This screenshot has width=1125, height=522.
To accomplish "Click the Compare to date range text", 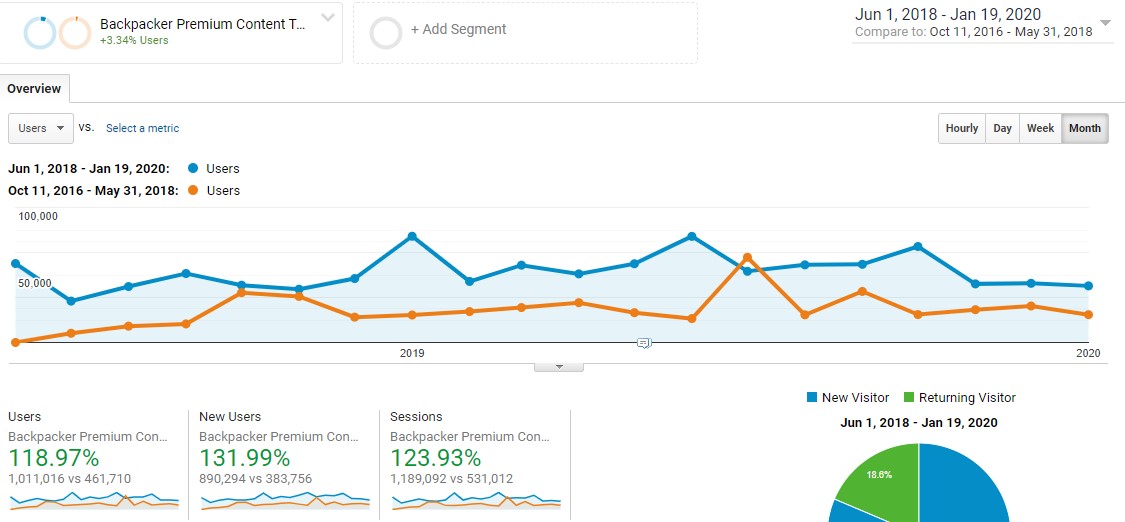I will click(x=974, y=32).
